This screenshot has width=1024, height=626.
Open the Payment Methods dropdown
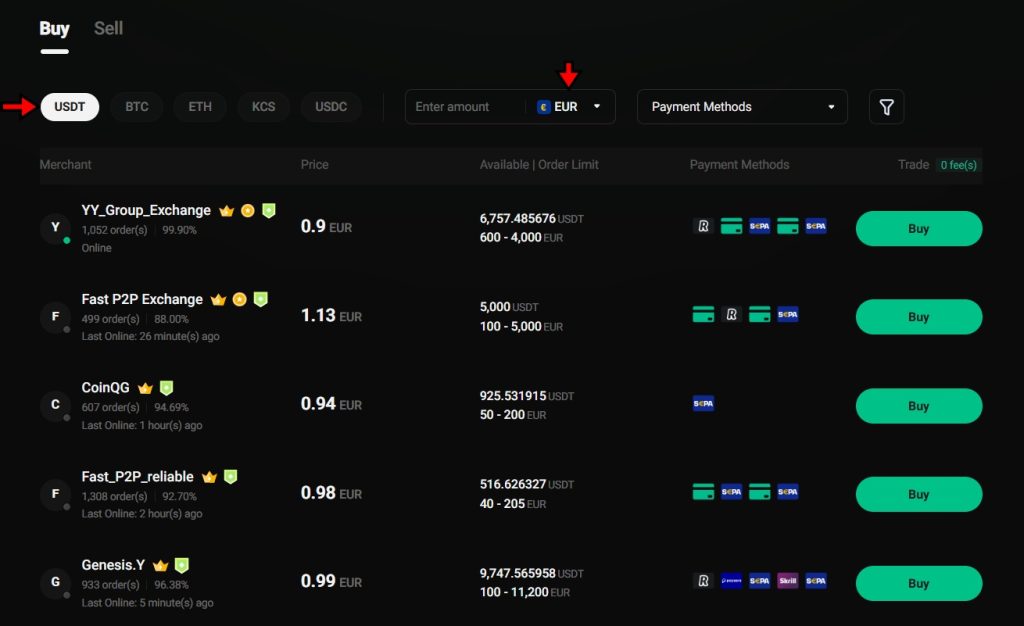coord(742,106)
